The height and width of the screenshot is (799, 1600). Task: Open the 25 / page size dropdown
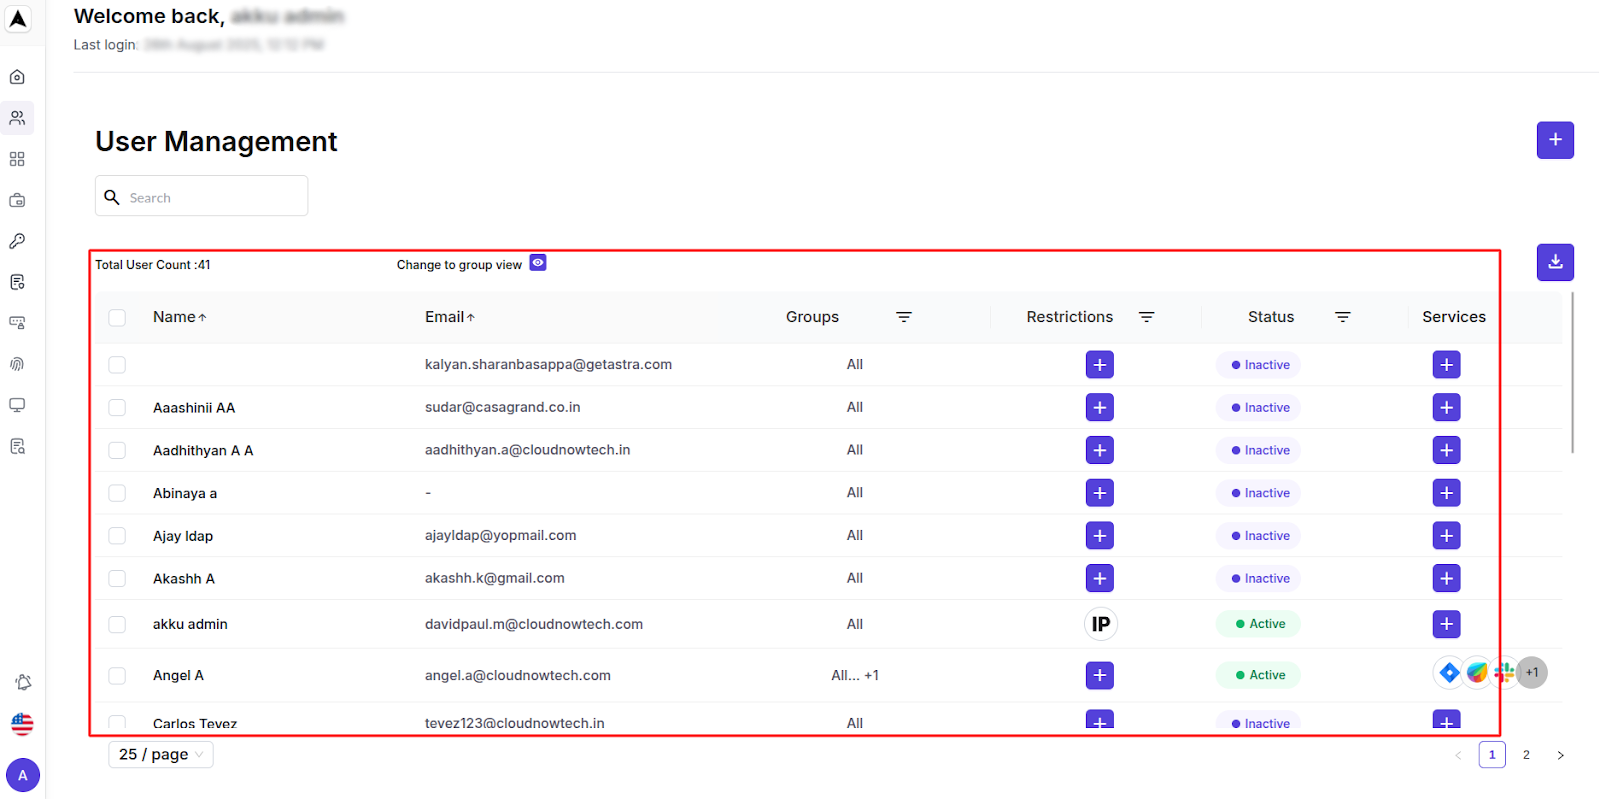click(161, 754)
